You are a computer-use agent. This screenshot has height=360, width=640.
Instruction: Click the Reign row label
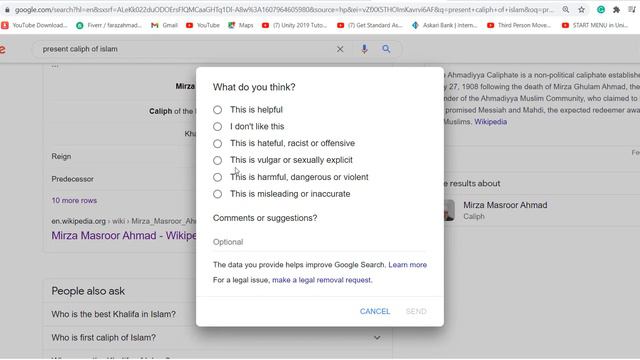click(x=61, y=156)
